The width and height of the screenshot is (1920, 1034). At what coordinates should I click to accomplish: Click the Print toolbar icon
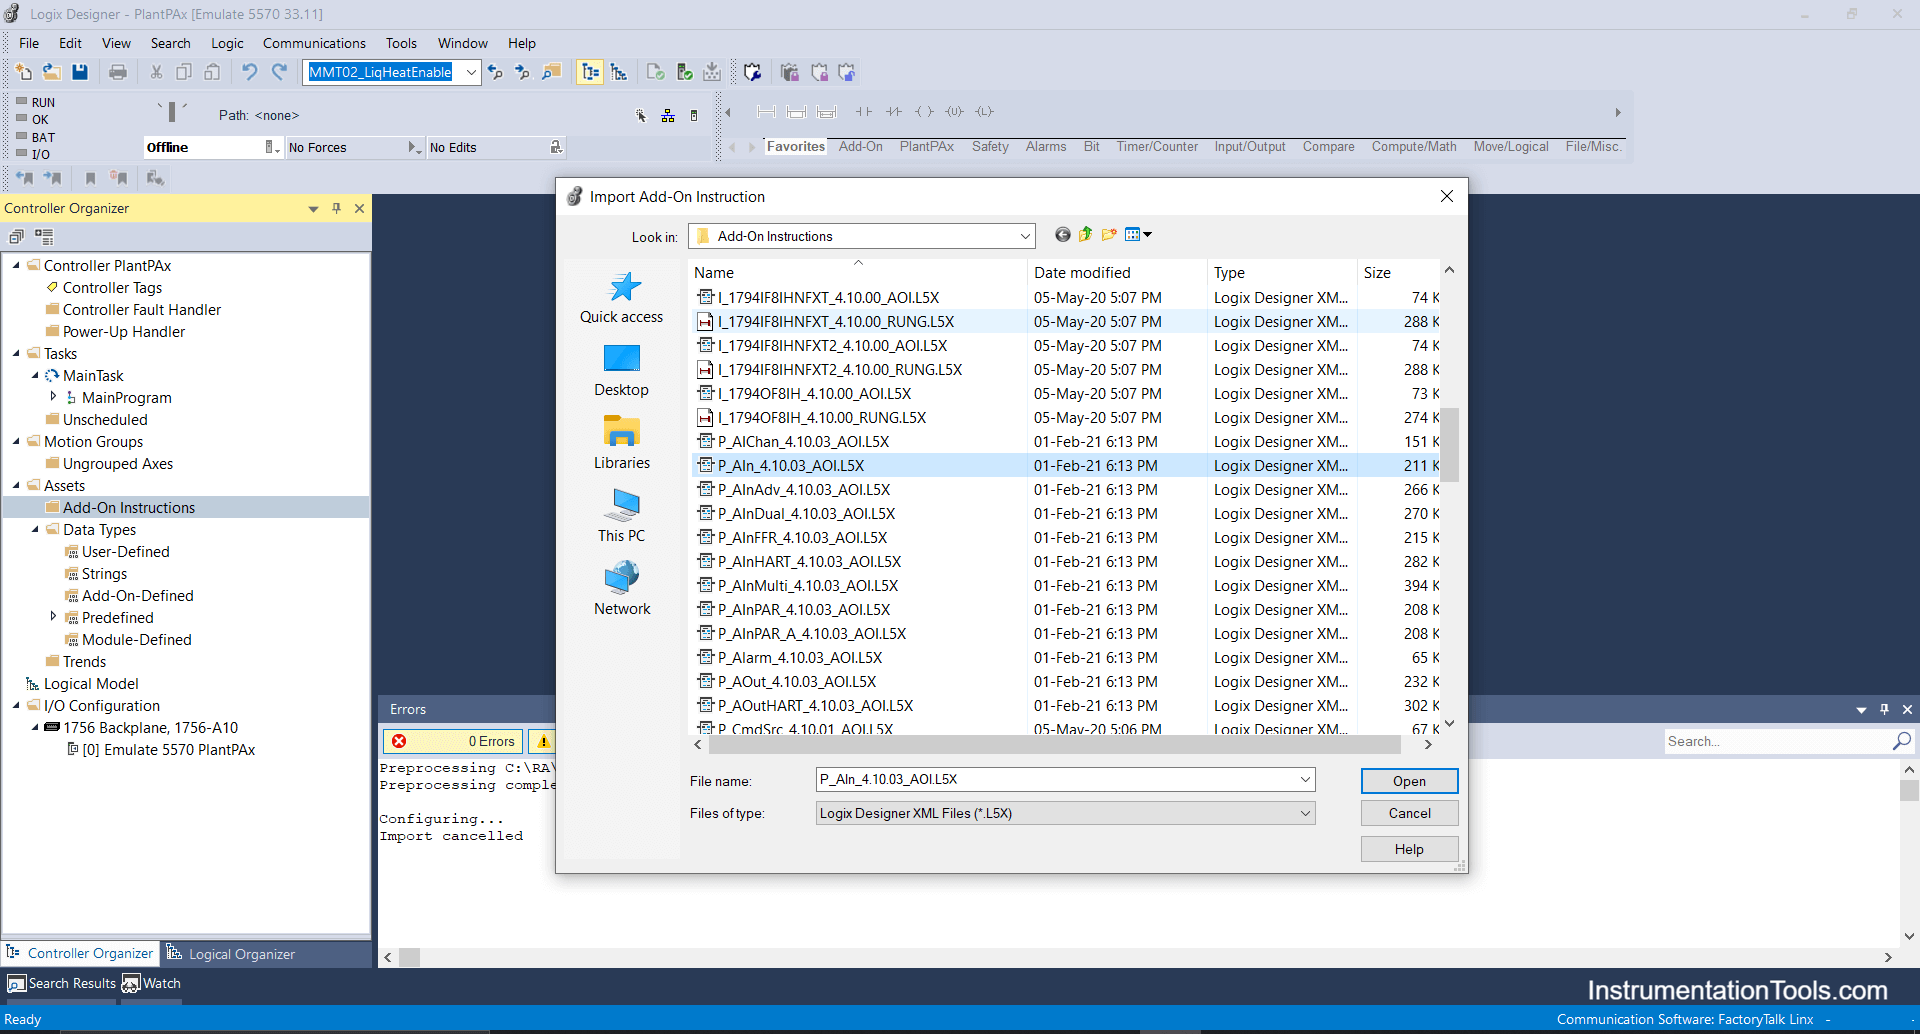[x=118, y=72]
